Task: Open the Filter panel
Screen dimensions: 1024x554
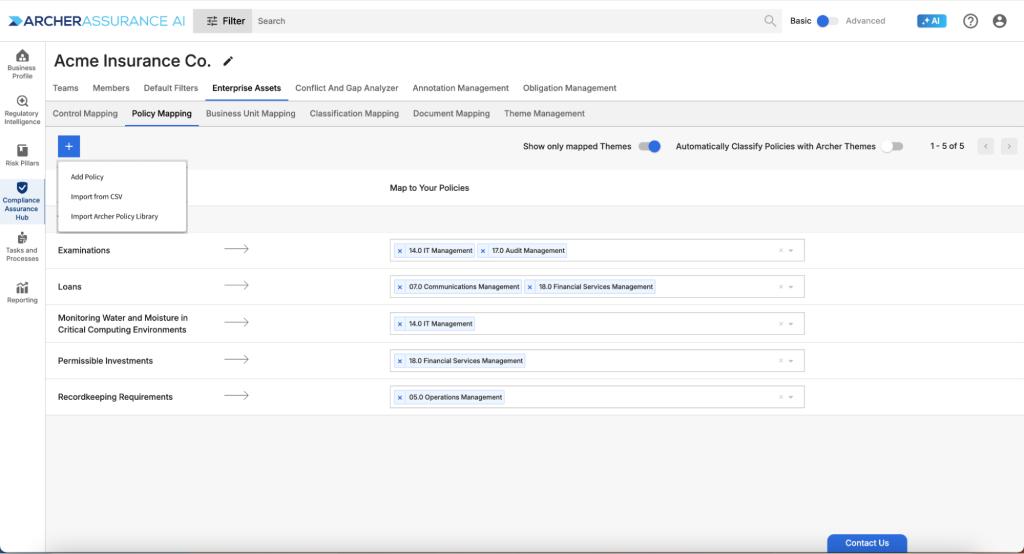Action: pos(223,21)
